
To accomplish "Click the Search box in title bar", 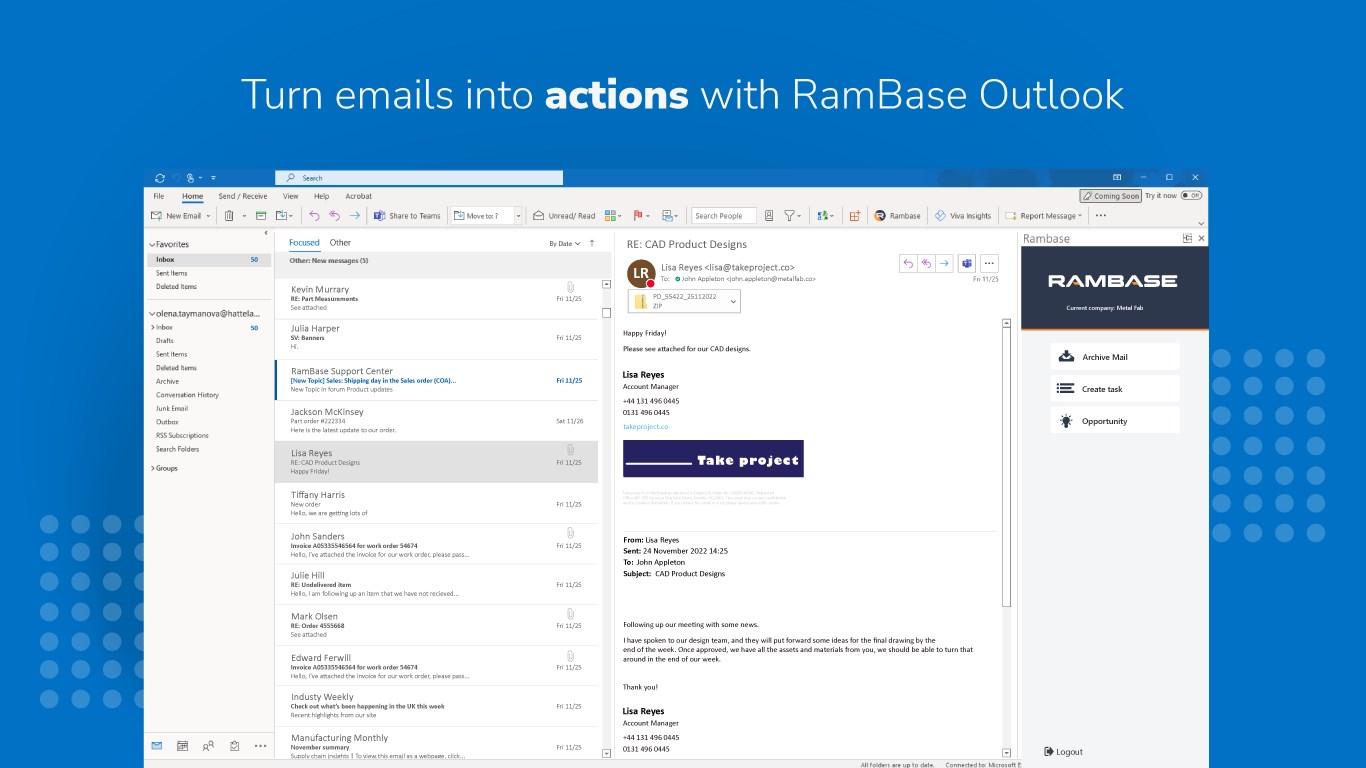I will [x=419, y=178].
